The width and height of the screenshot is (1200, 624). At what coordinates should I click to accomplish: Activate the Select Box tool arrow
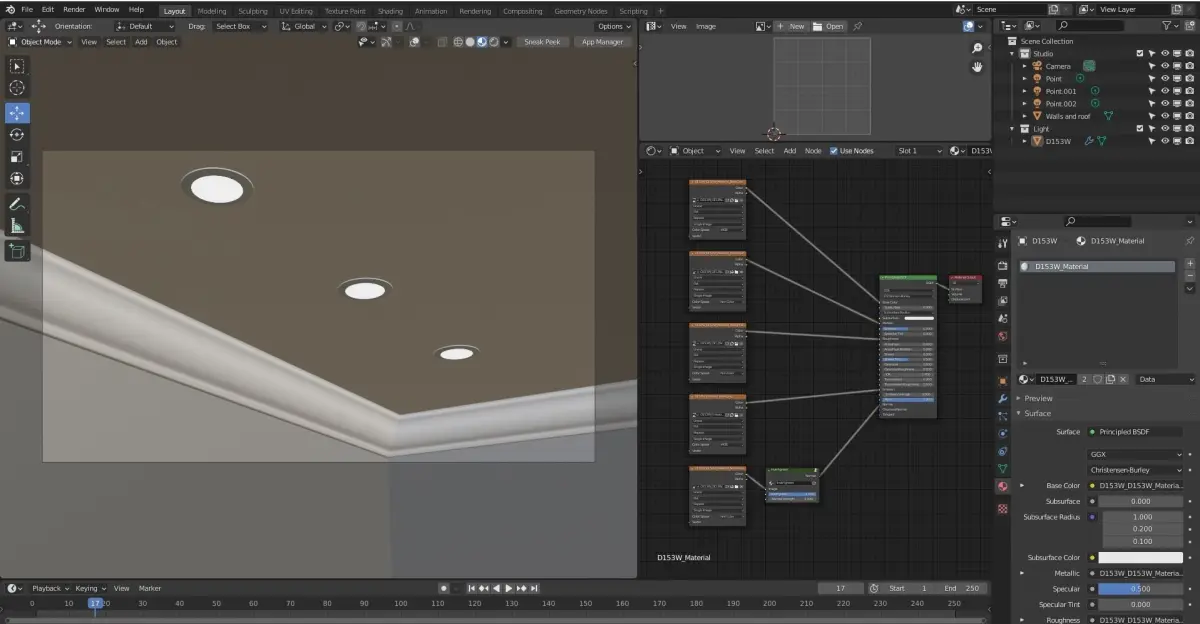point(17,66)
